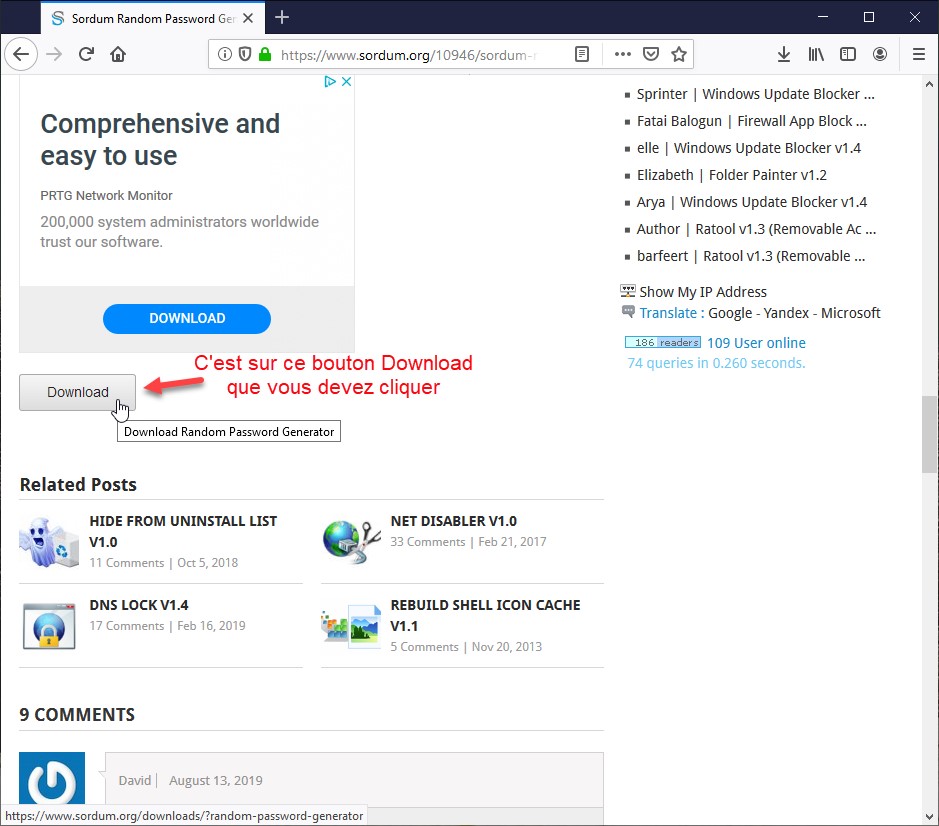Save page to Pocket icon
The image size is (939, 826).
[x=651, y=54]
